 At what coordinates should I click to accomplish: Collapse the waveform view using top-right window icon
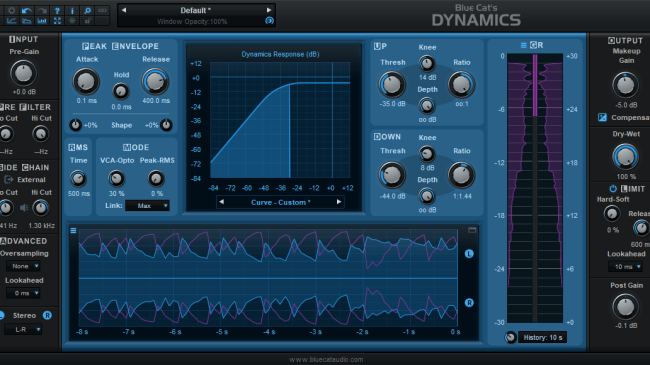pyautogui.click(x=472, y=230)
